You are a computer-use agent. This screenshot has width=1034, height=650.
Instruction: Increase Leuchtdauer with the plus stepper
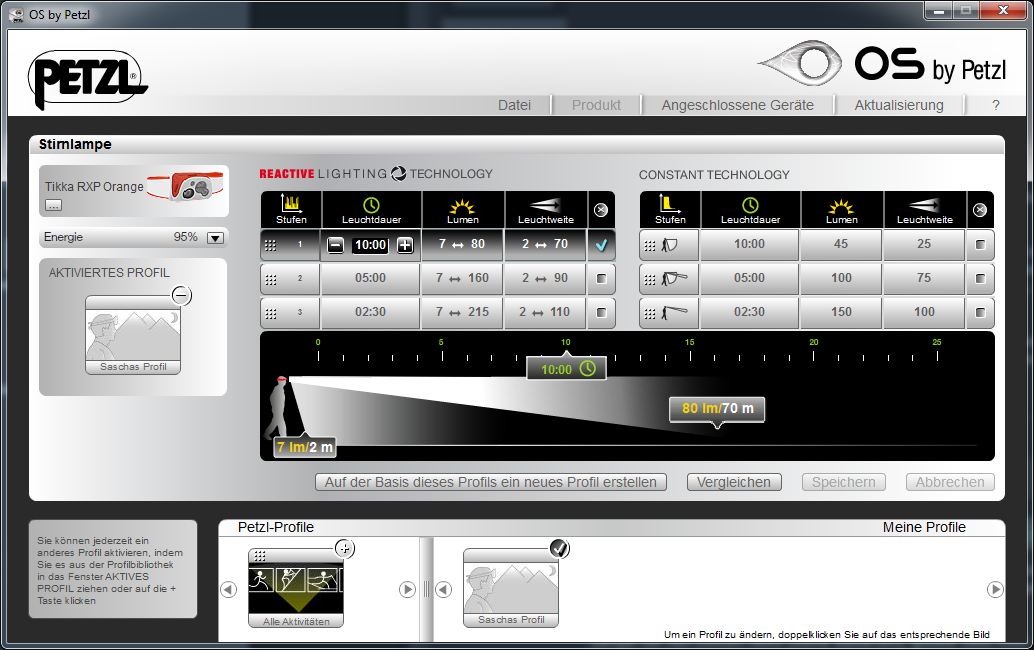coord(405,245)
